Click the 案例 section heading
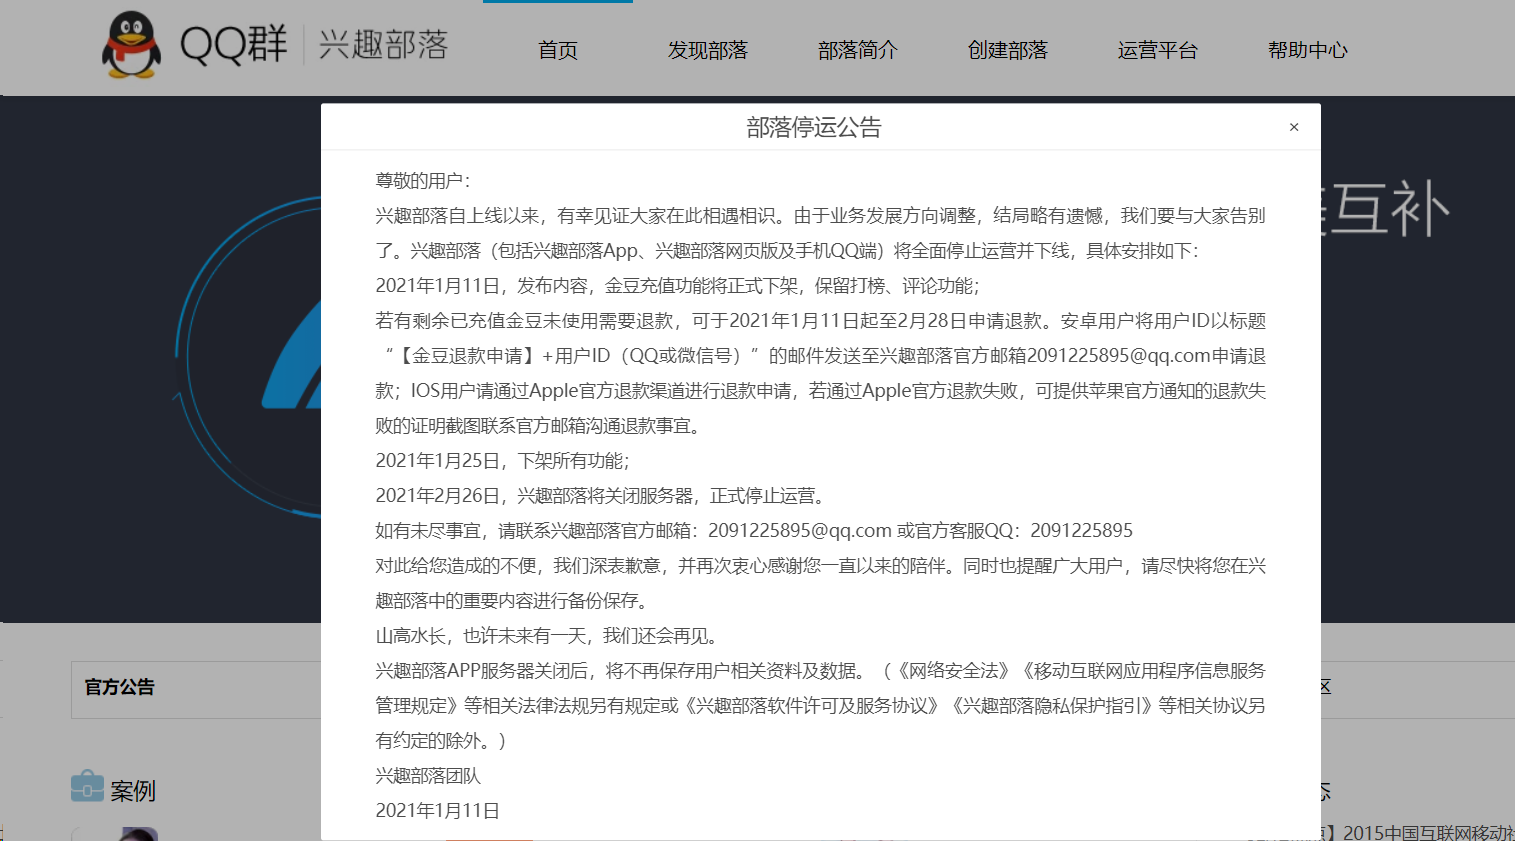Image resolution: width=1515 pixels, height=841 pixels. (133, 791)
